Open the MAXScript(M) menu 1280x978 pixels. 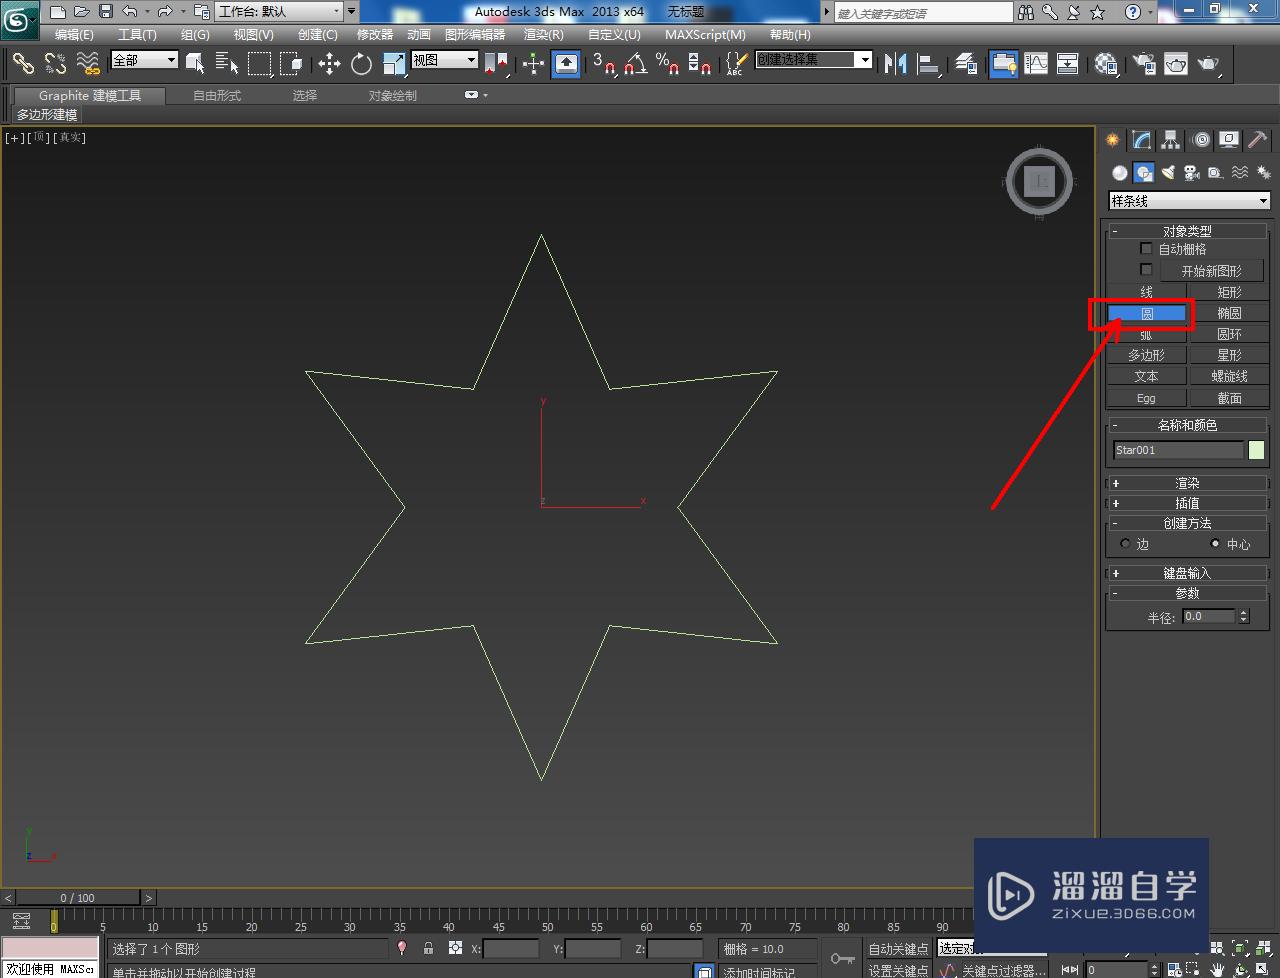coord(705,34)
